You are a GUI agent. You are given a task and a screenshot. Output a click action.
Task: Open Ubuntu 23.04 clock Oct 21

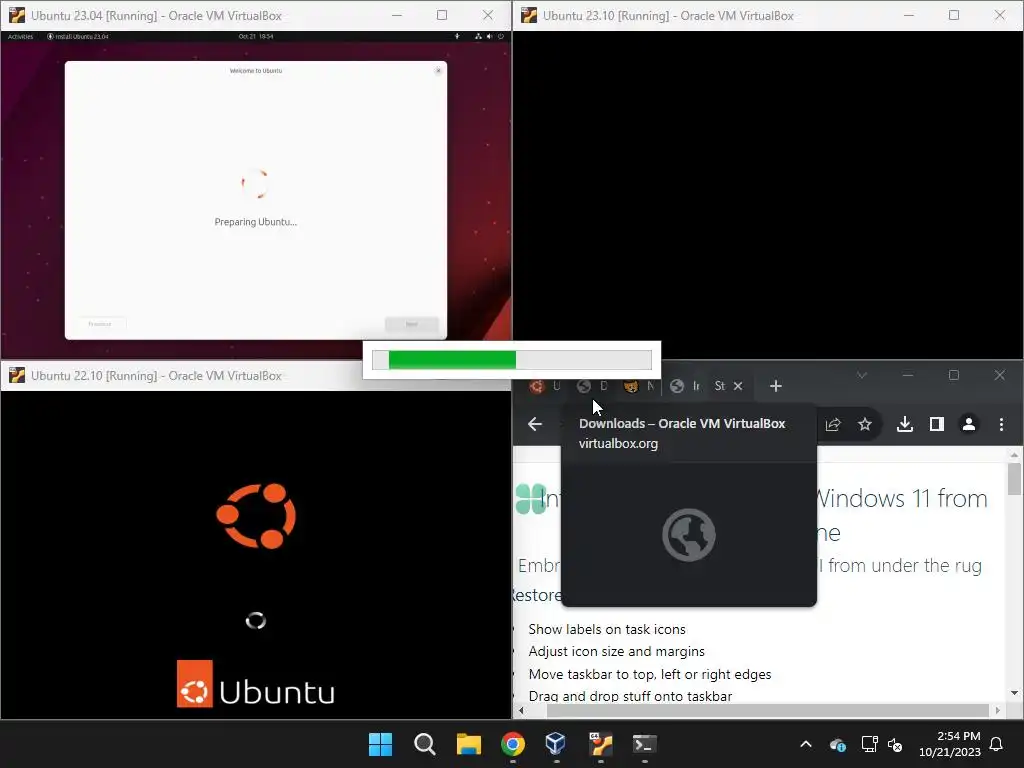[x=256, y=37]
